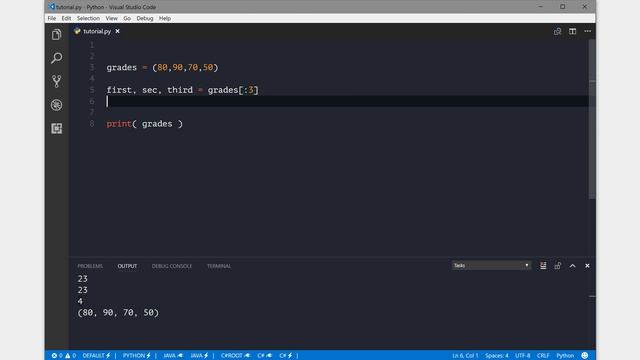Click PYTHON run entry in status bar
This screenshot has width=640, height=360.
coord(137,356)
